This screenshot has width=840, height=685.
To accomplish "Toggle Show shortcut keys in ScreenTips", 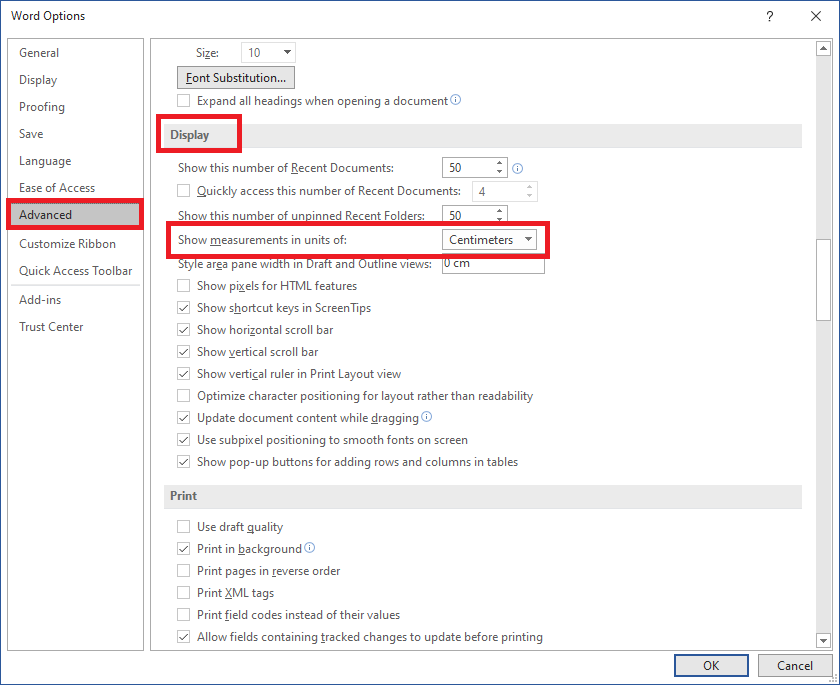I will click(184, 308).
